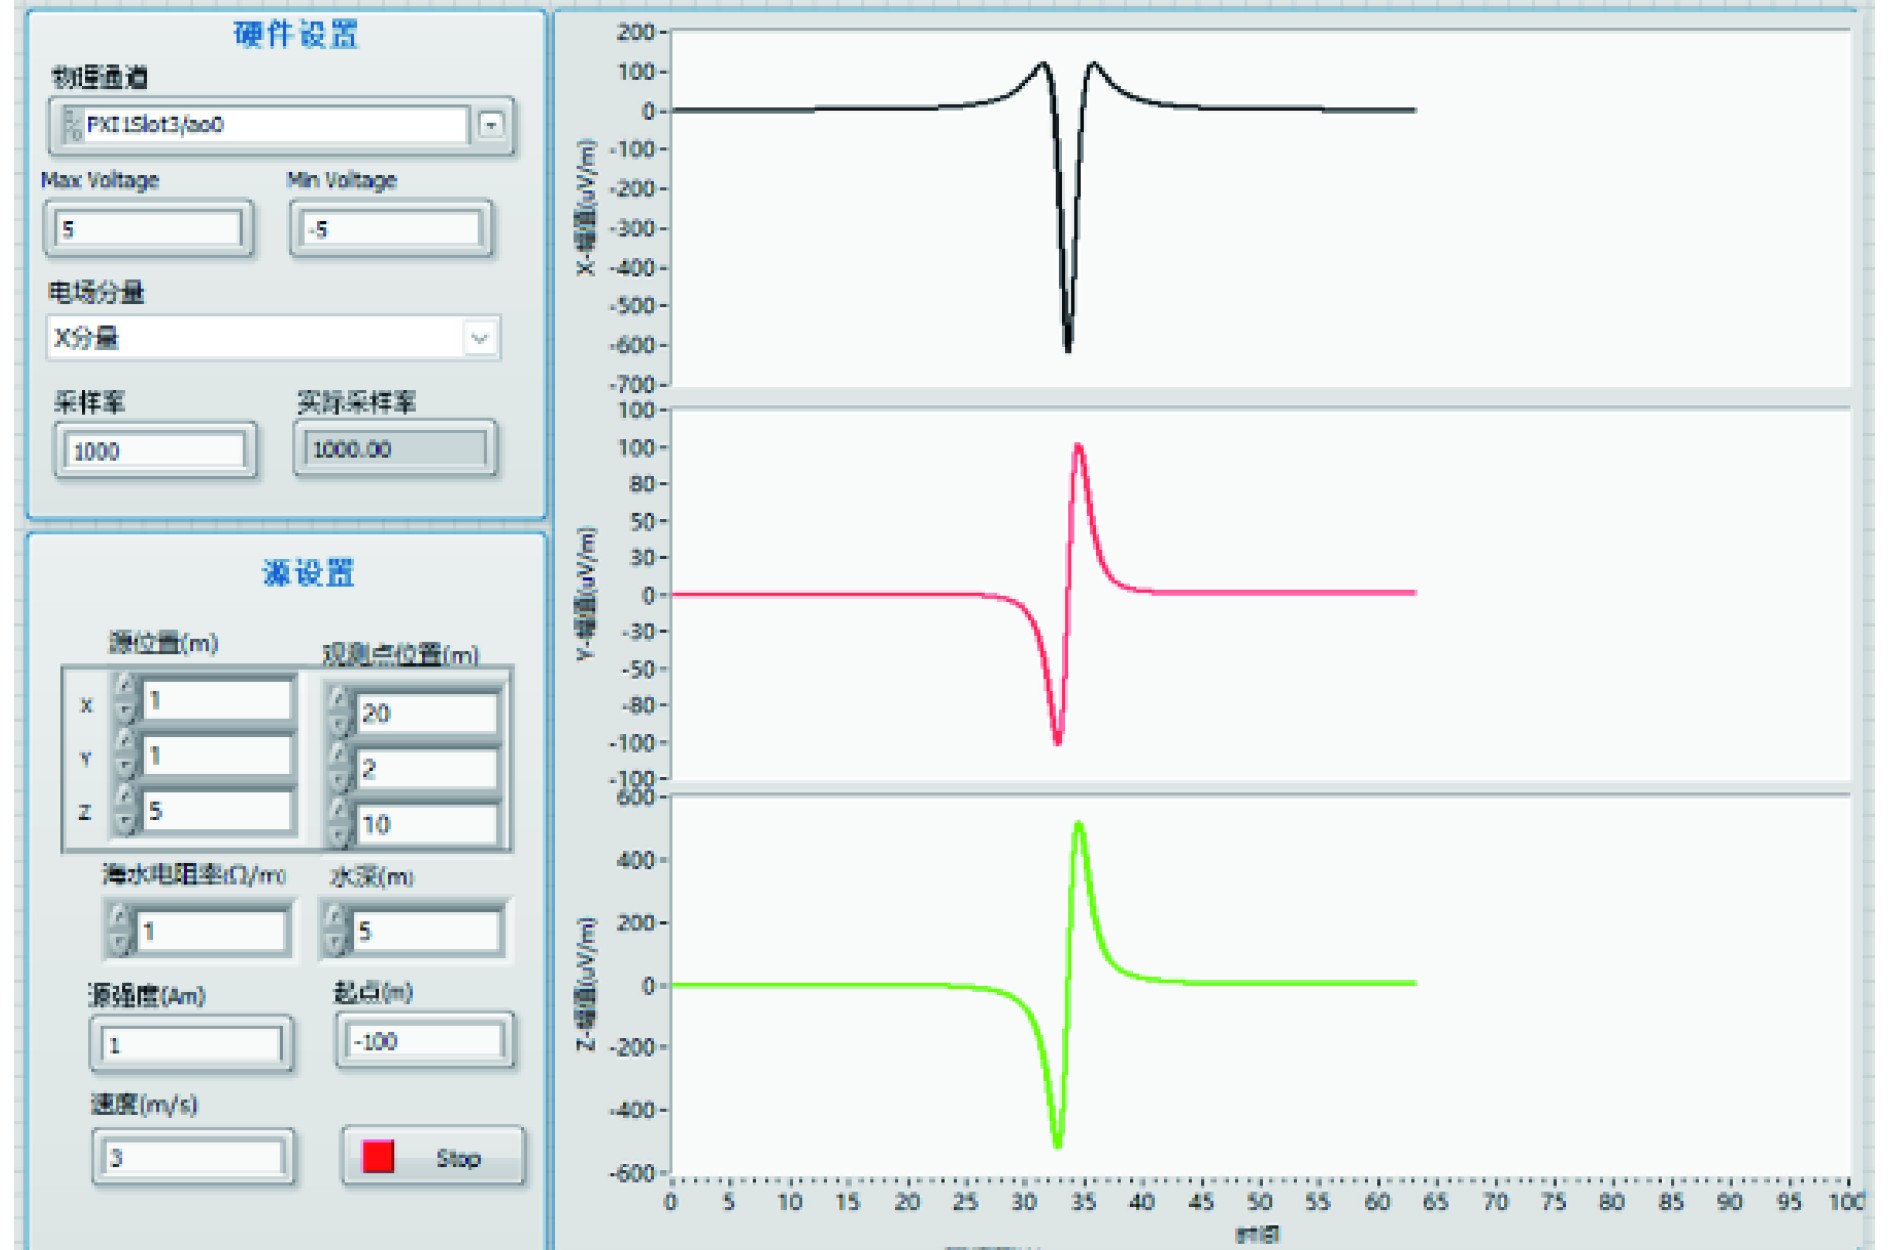Click the Max Voltage input field
The width and height of the screenshot is (1890, 1250).
pyautogui.click(x=148, y=229)
